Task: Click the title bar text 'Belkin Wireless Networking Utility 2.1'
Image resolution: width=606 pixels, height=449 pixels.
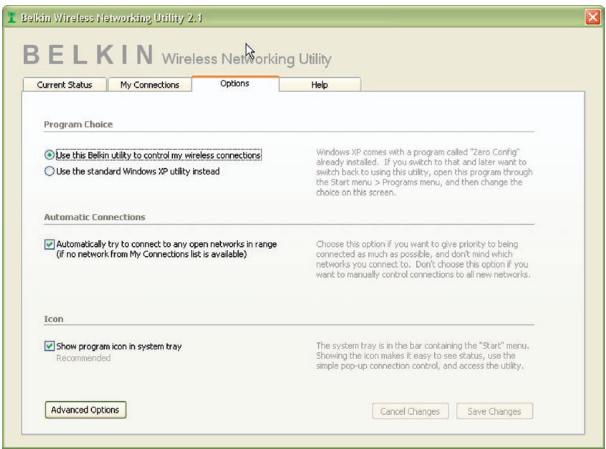Action: point(111,18)
